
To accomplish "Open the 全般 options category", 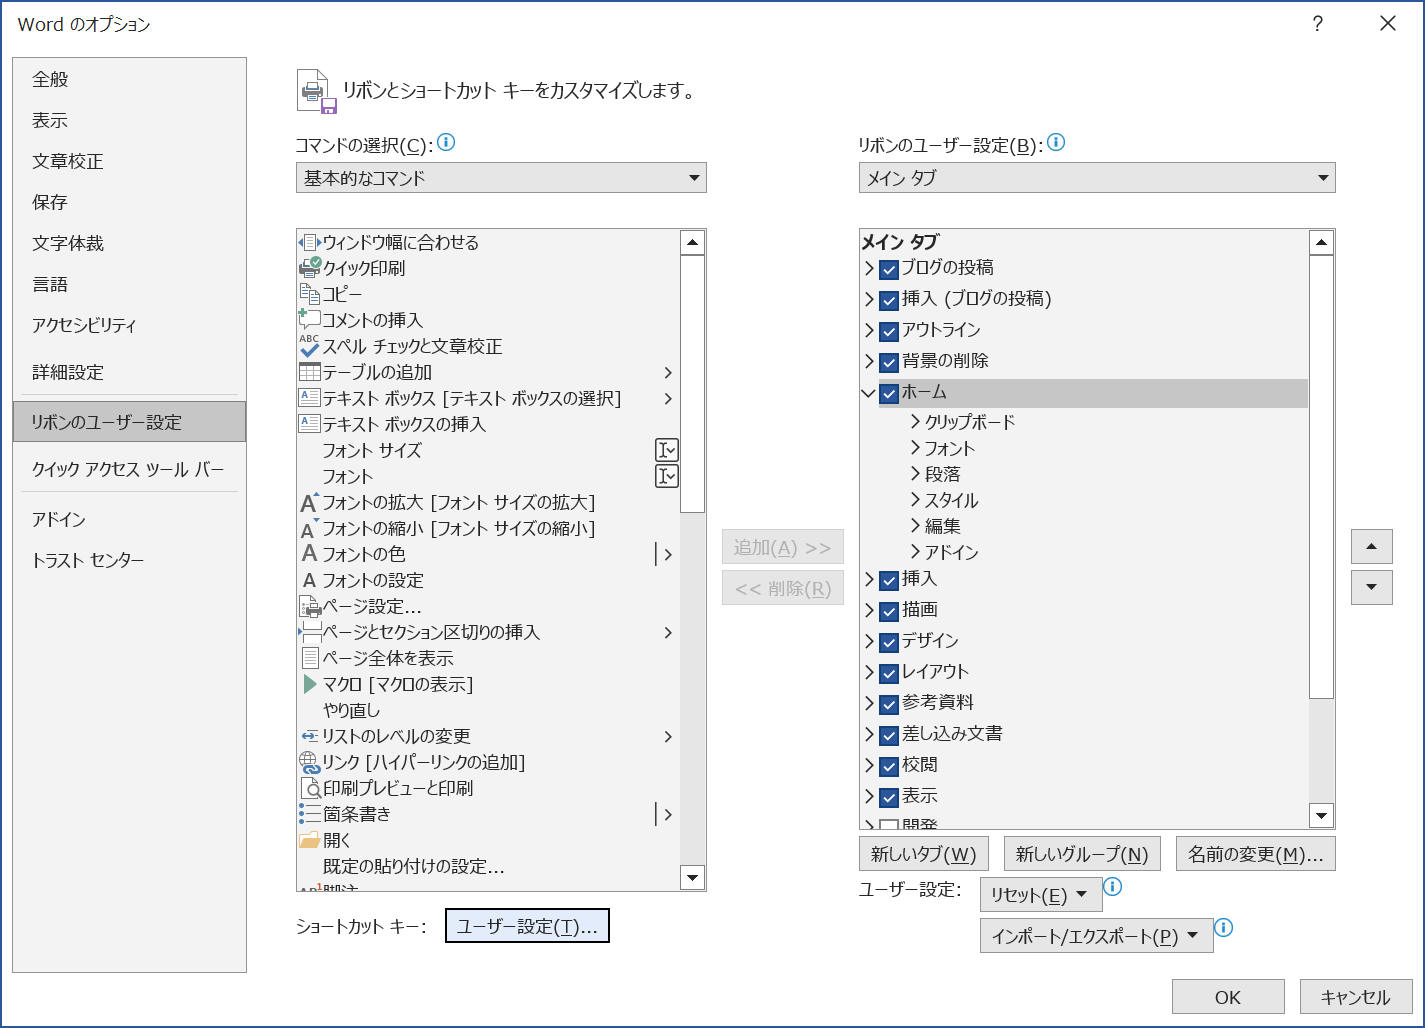I will [129, 79].
